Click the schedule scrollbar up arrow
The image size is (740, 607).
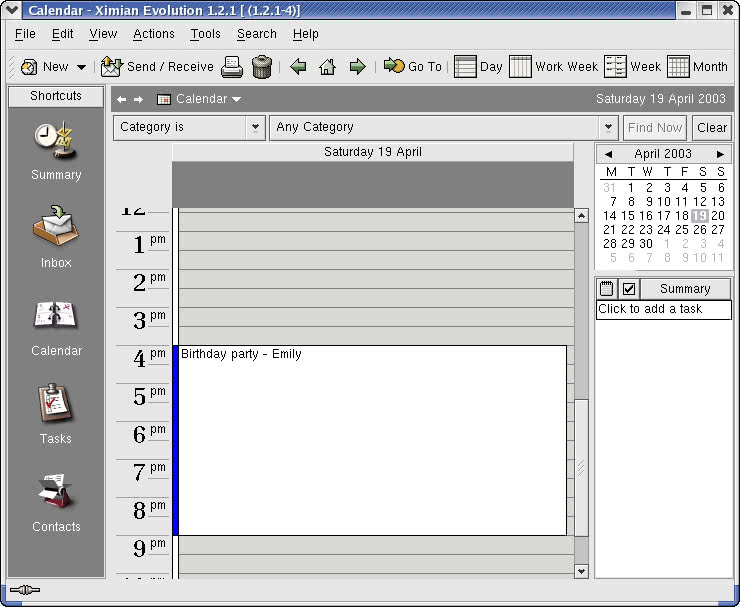pyautogui.click(x=581, y=216)
